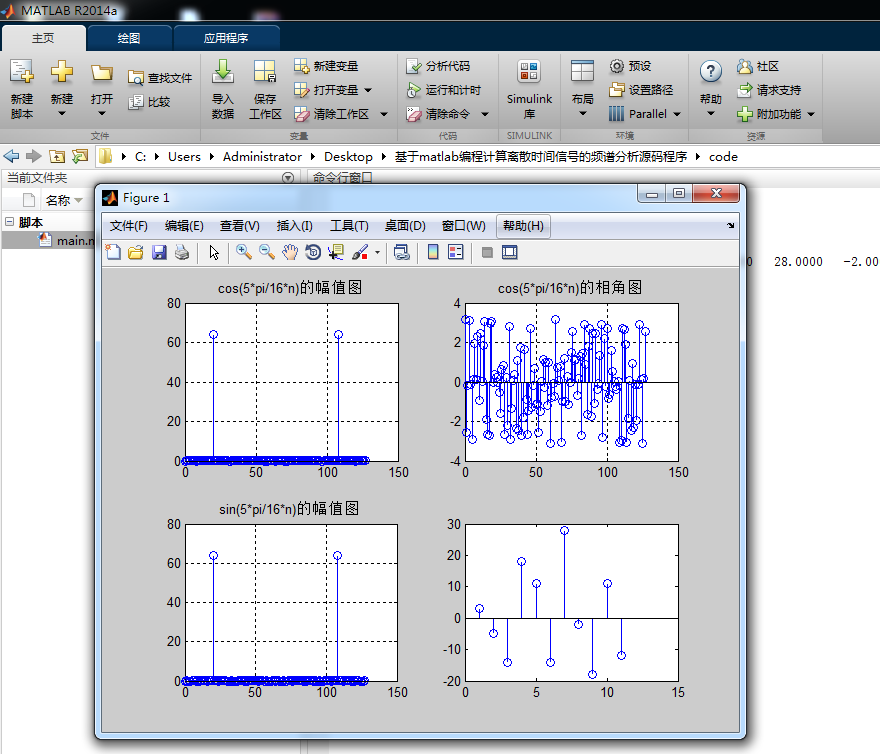Open the Edit (编辑) menu in Figure 1
This screenshot has height=754, width=880.
pyautogui.click(x=184, y=226)
